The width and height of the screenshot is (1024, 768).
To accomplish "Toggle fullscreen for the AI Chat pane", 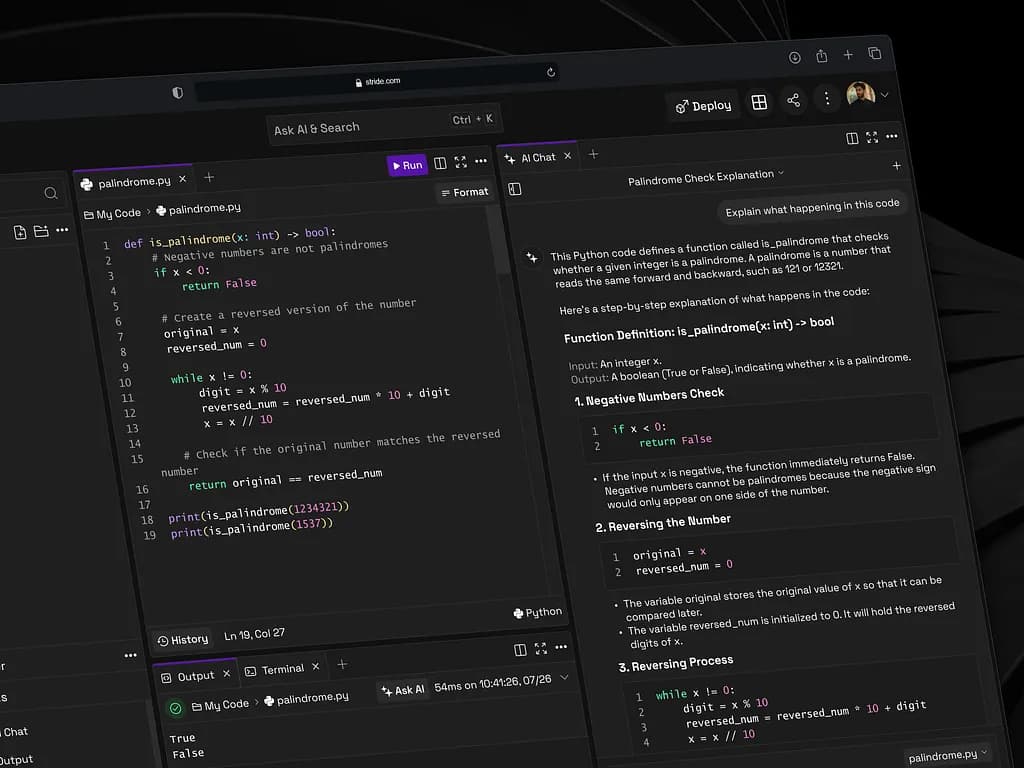I will coord(872,138).
